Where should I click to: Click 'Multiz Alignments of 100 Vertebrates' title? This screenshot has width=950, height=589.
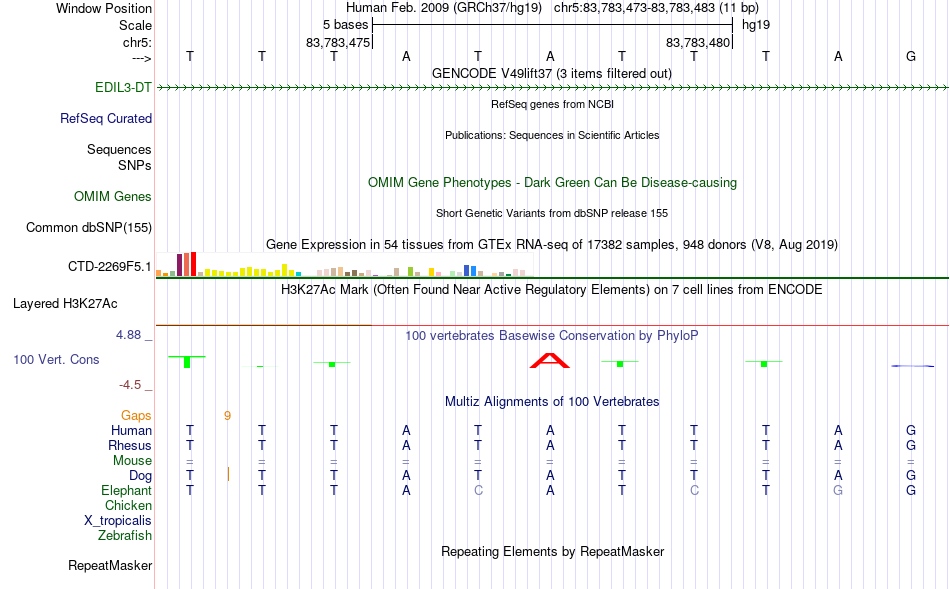552,402
